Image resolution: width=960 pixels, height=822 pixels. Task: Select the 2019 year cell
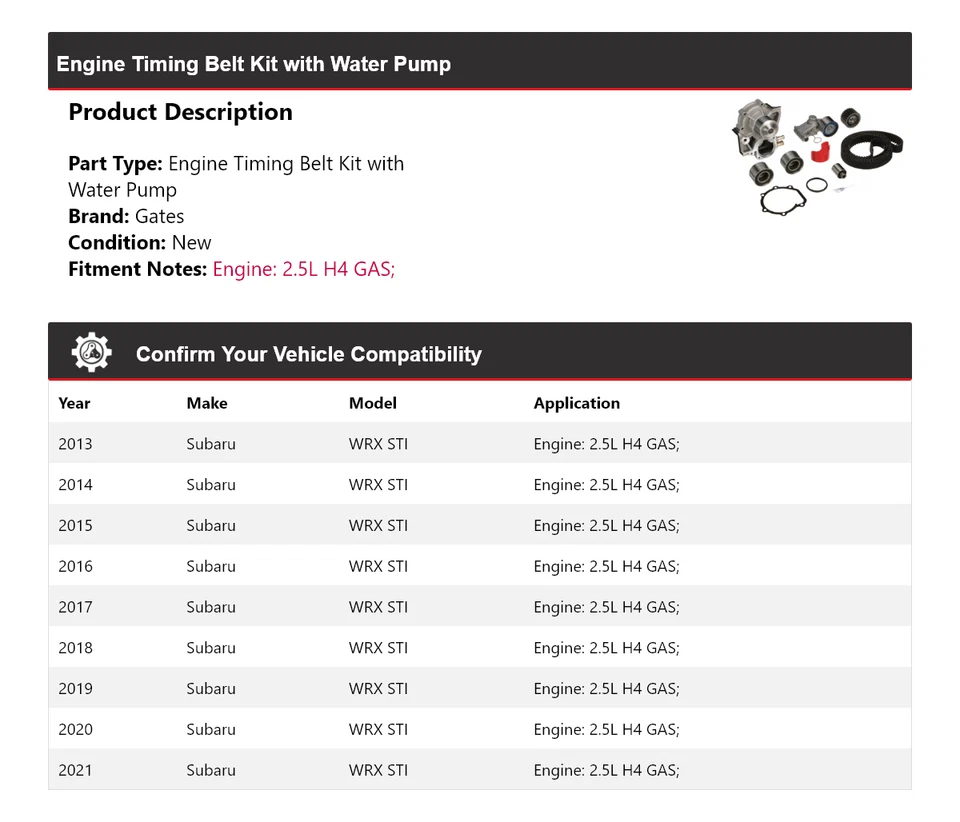point(75,689)
